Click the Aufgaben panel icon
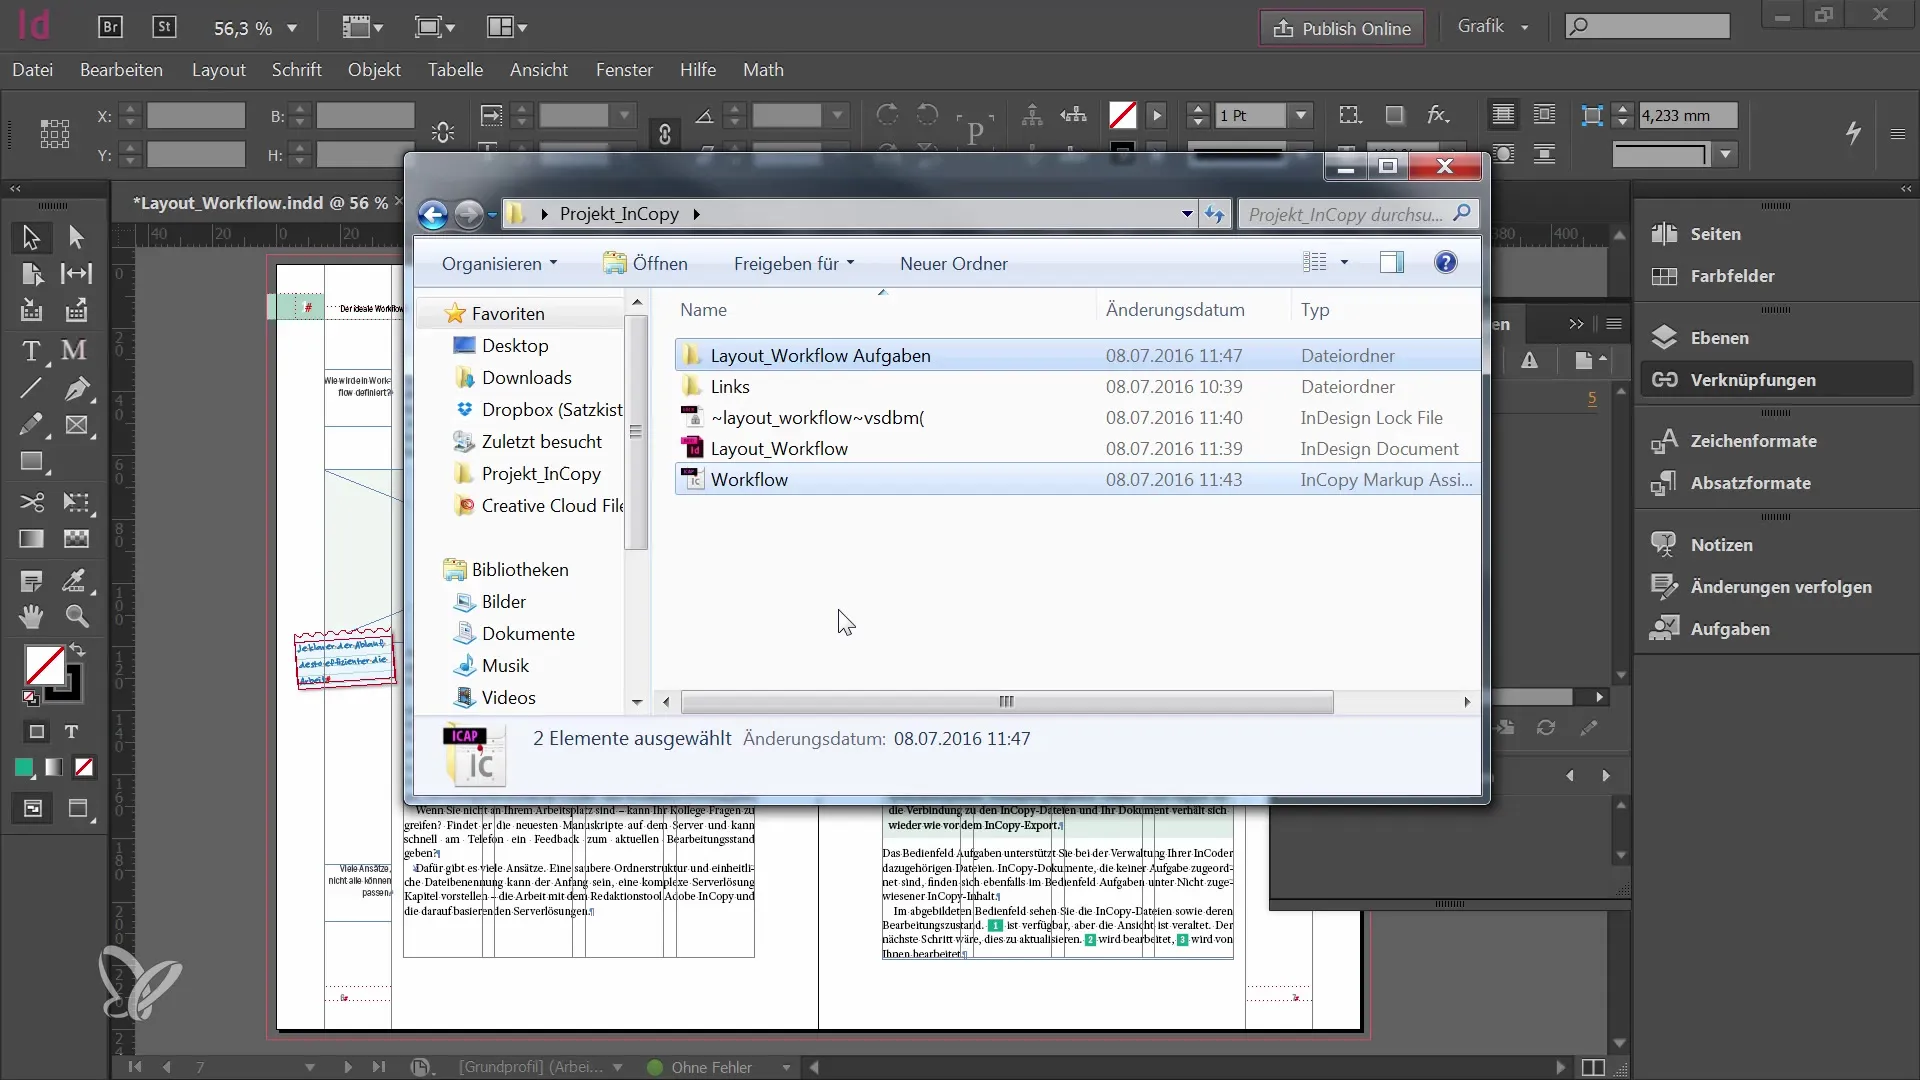The height and width of the screenshot is (1080, 1920). click(x=1664, y=629)
